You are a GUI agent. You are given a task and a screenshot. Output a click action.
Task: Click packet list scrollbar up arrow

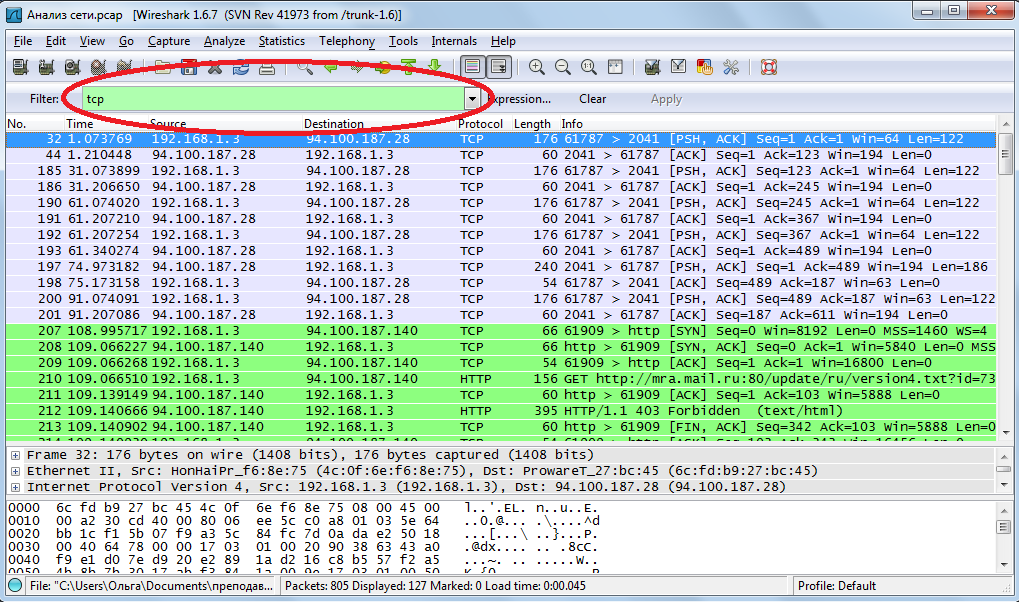(x=1005, y=124)
